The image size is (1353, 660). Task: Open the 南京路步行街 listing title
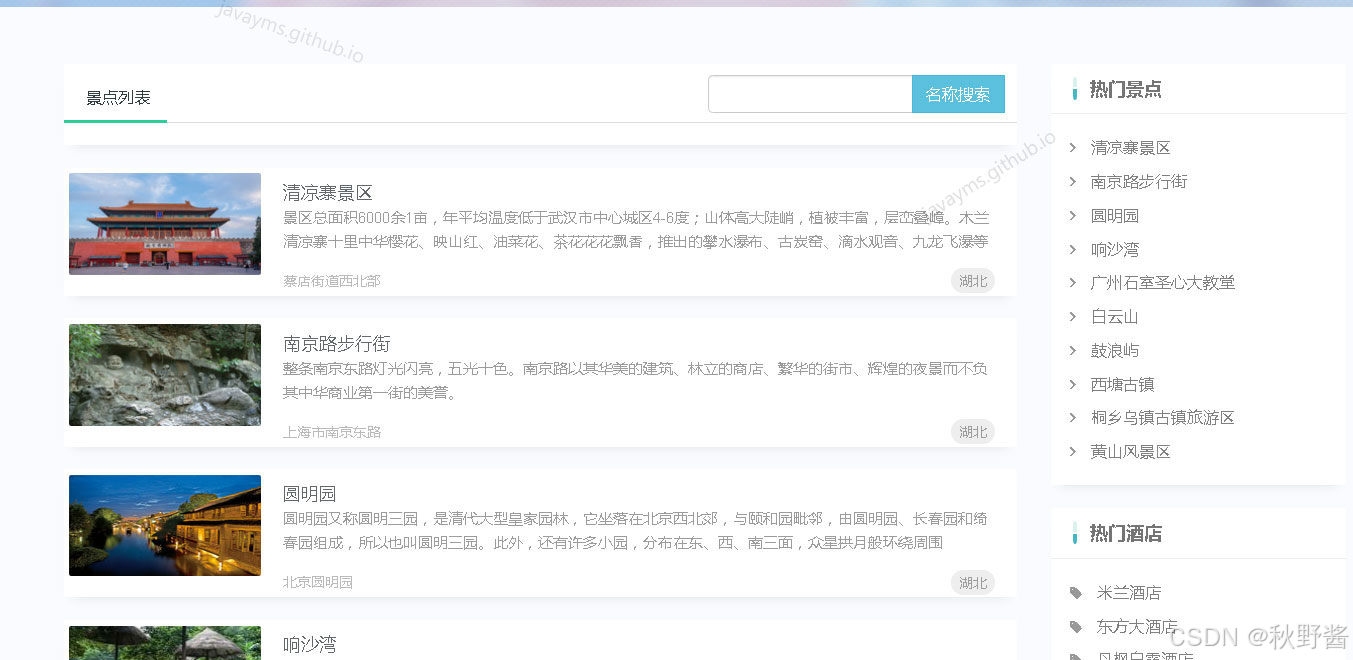coord(337,344)
